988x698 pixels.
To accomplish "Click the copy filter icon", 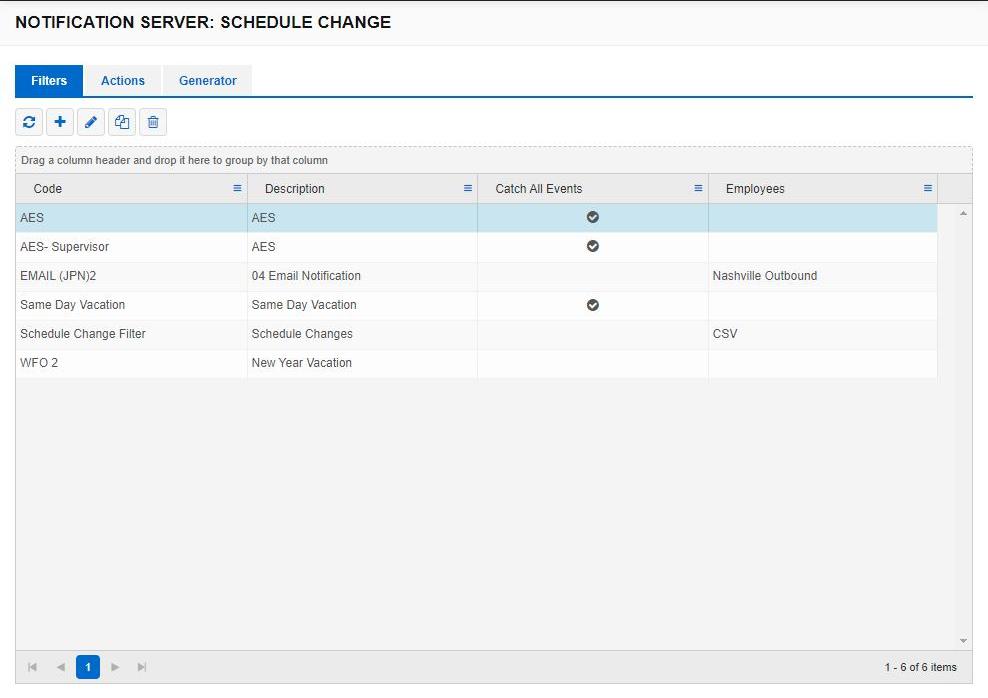I will click(x=122, y=121).
